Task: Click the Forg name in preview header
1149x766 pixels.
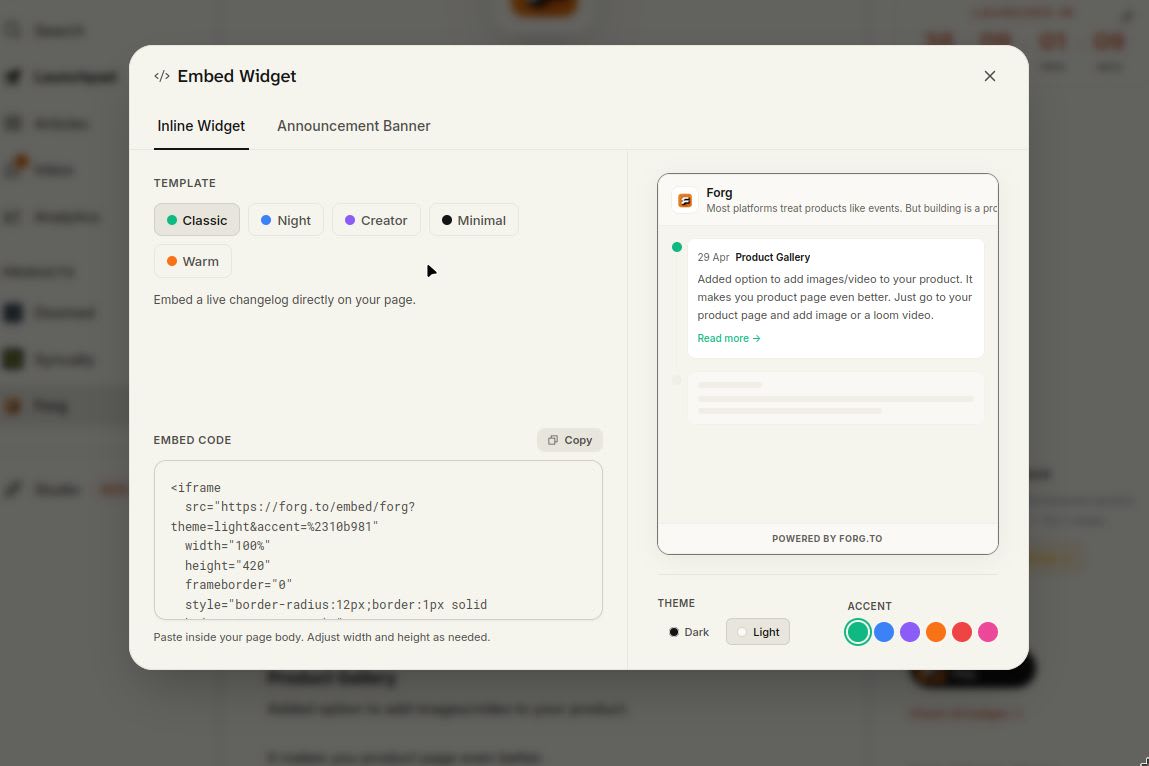Action: click(x=719, y=193)
